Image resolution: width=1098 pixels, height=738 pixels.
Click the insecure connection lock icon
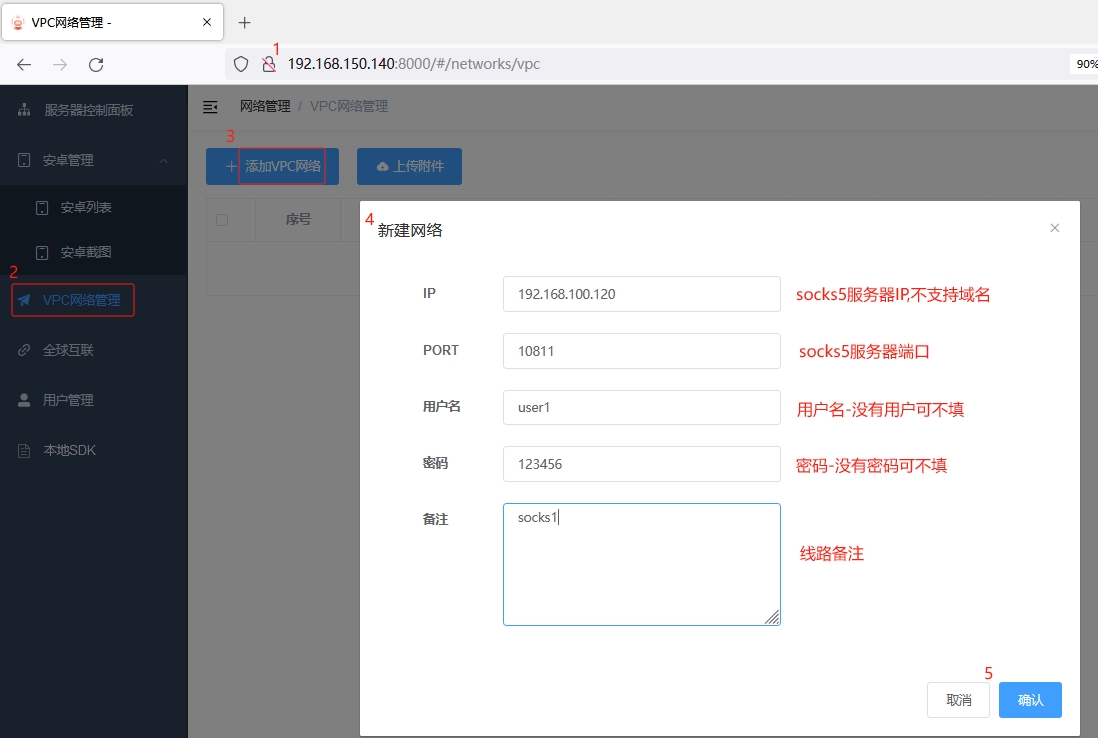[x=268, y=64]
